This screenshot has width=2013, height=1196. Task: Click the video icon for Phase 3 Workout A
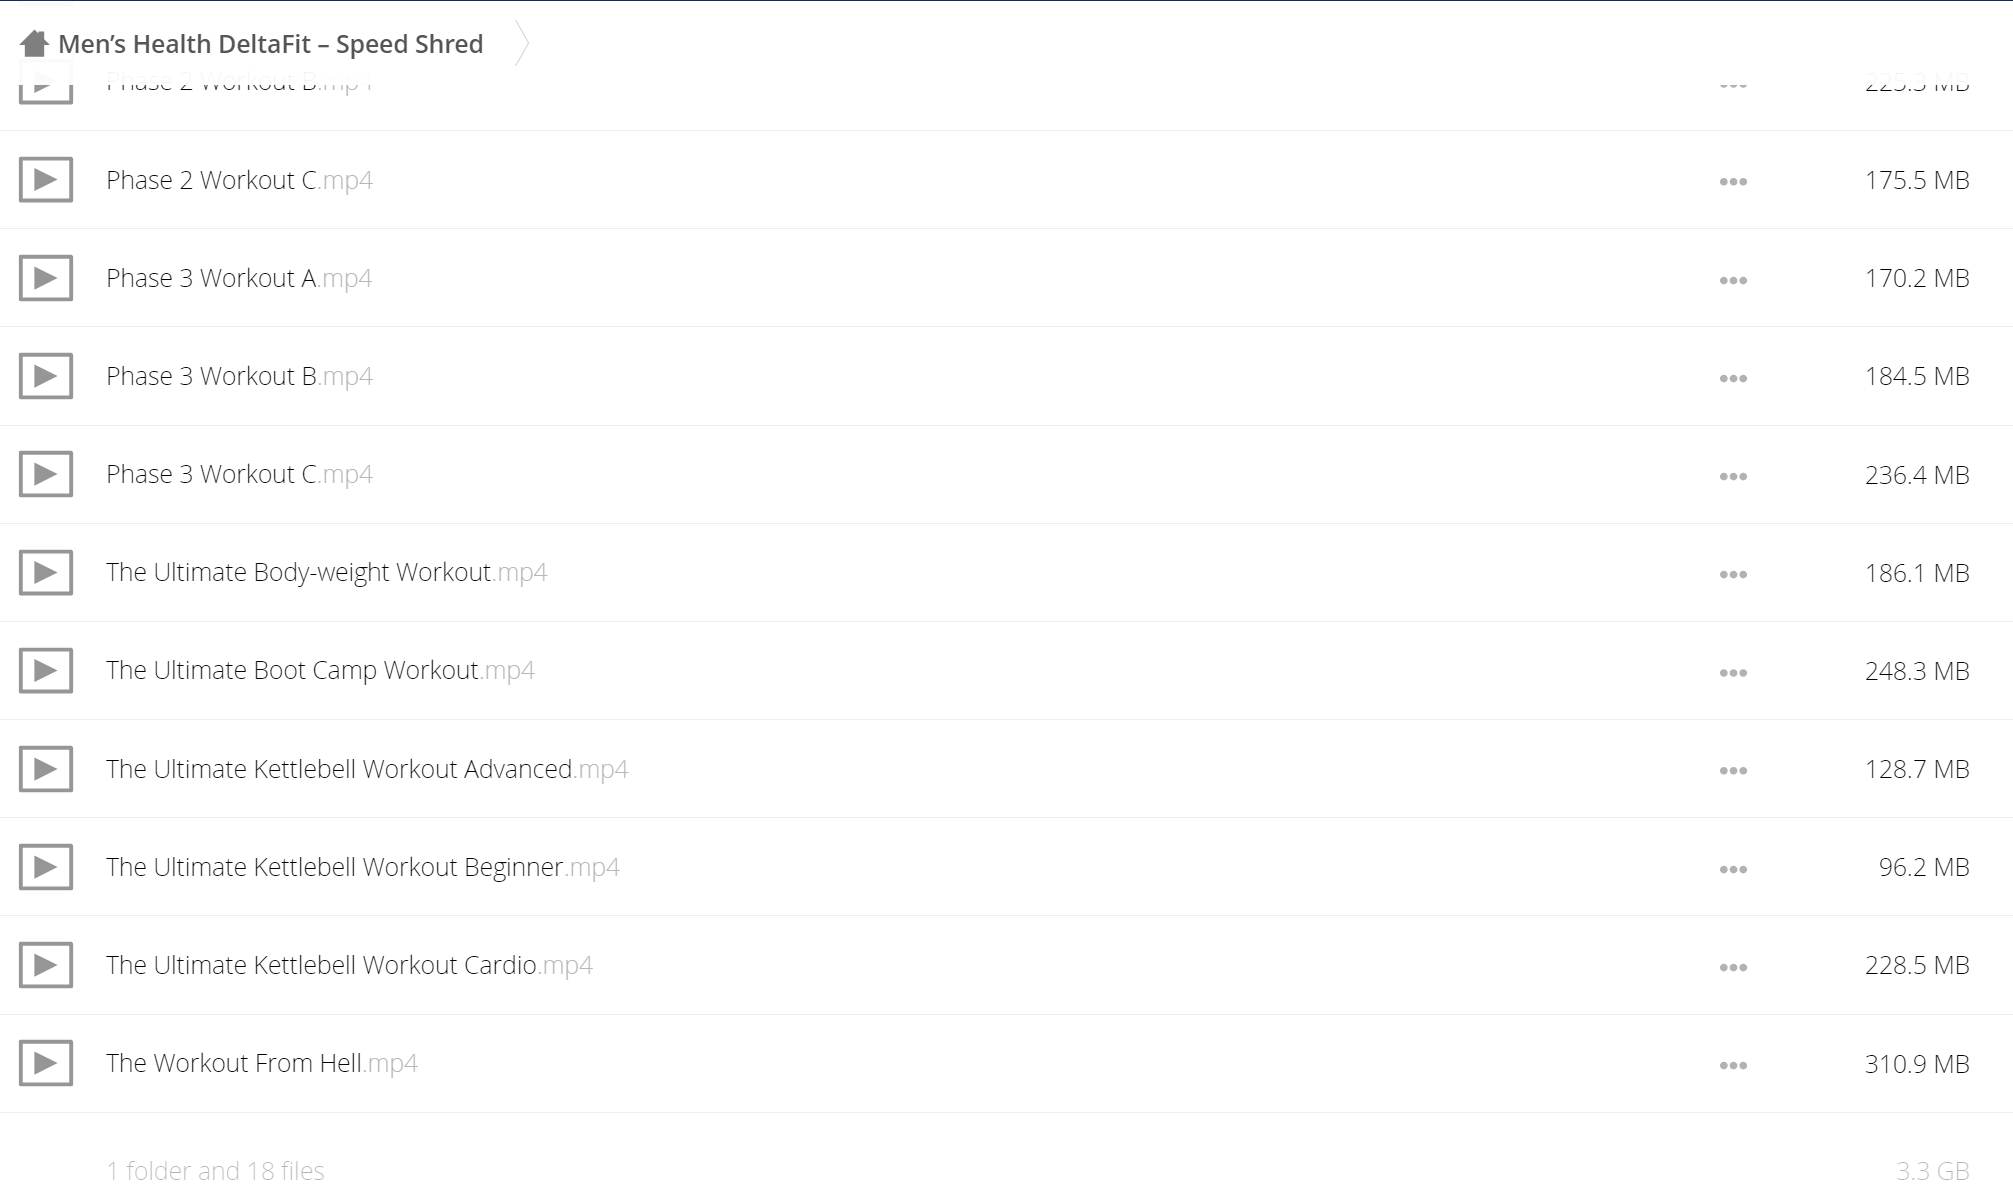46,278
